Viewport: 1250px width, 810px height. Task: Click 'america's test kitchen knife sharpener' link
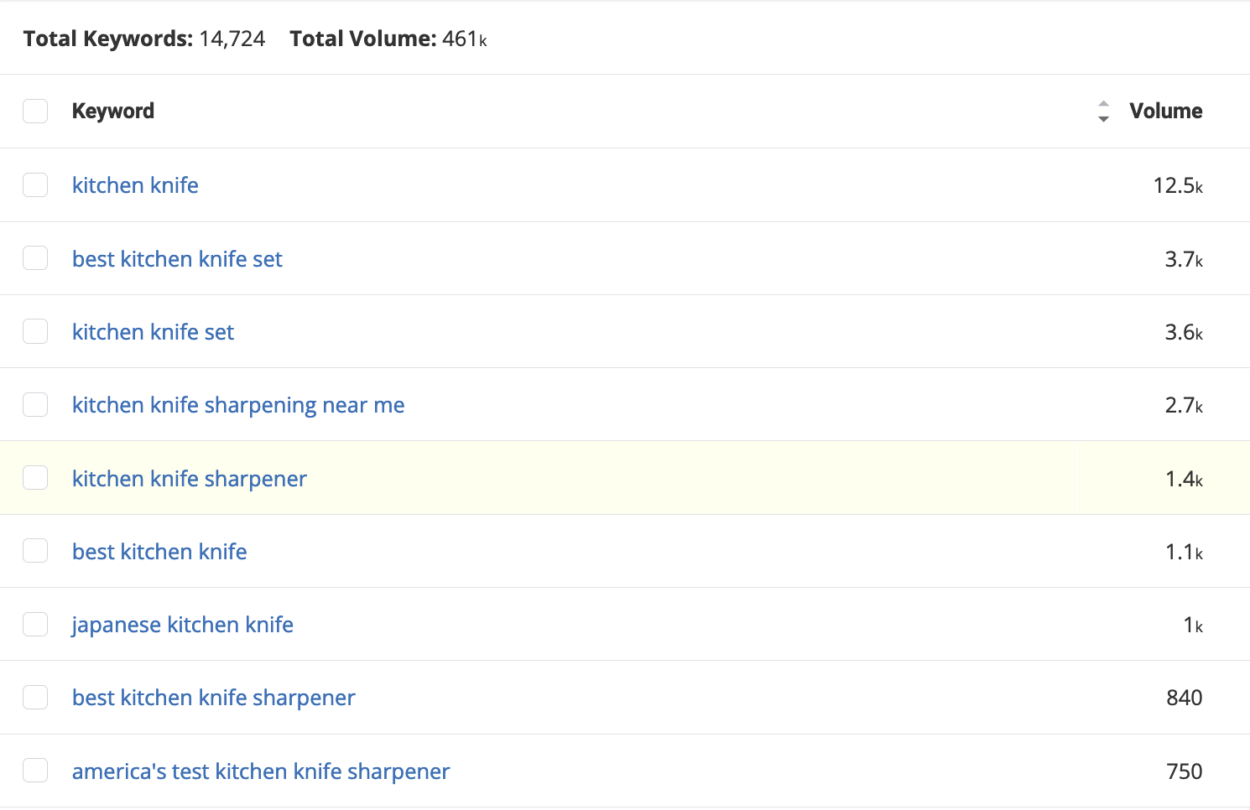(x=260, y=772)
